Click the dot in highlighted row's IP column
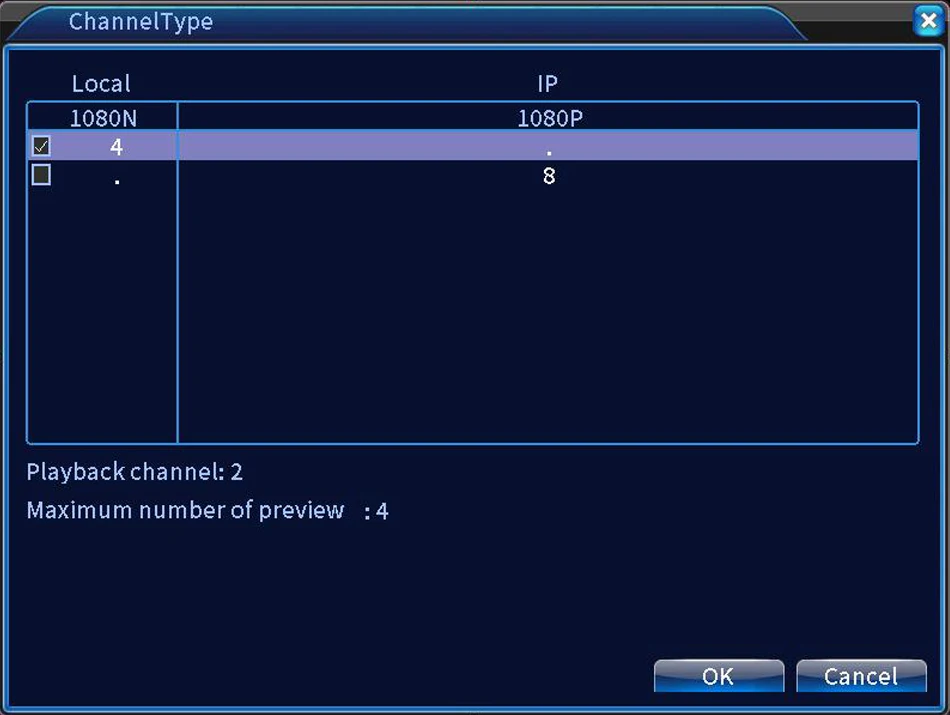 coord(549,153)
